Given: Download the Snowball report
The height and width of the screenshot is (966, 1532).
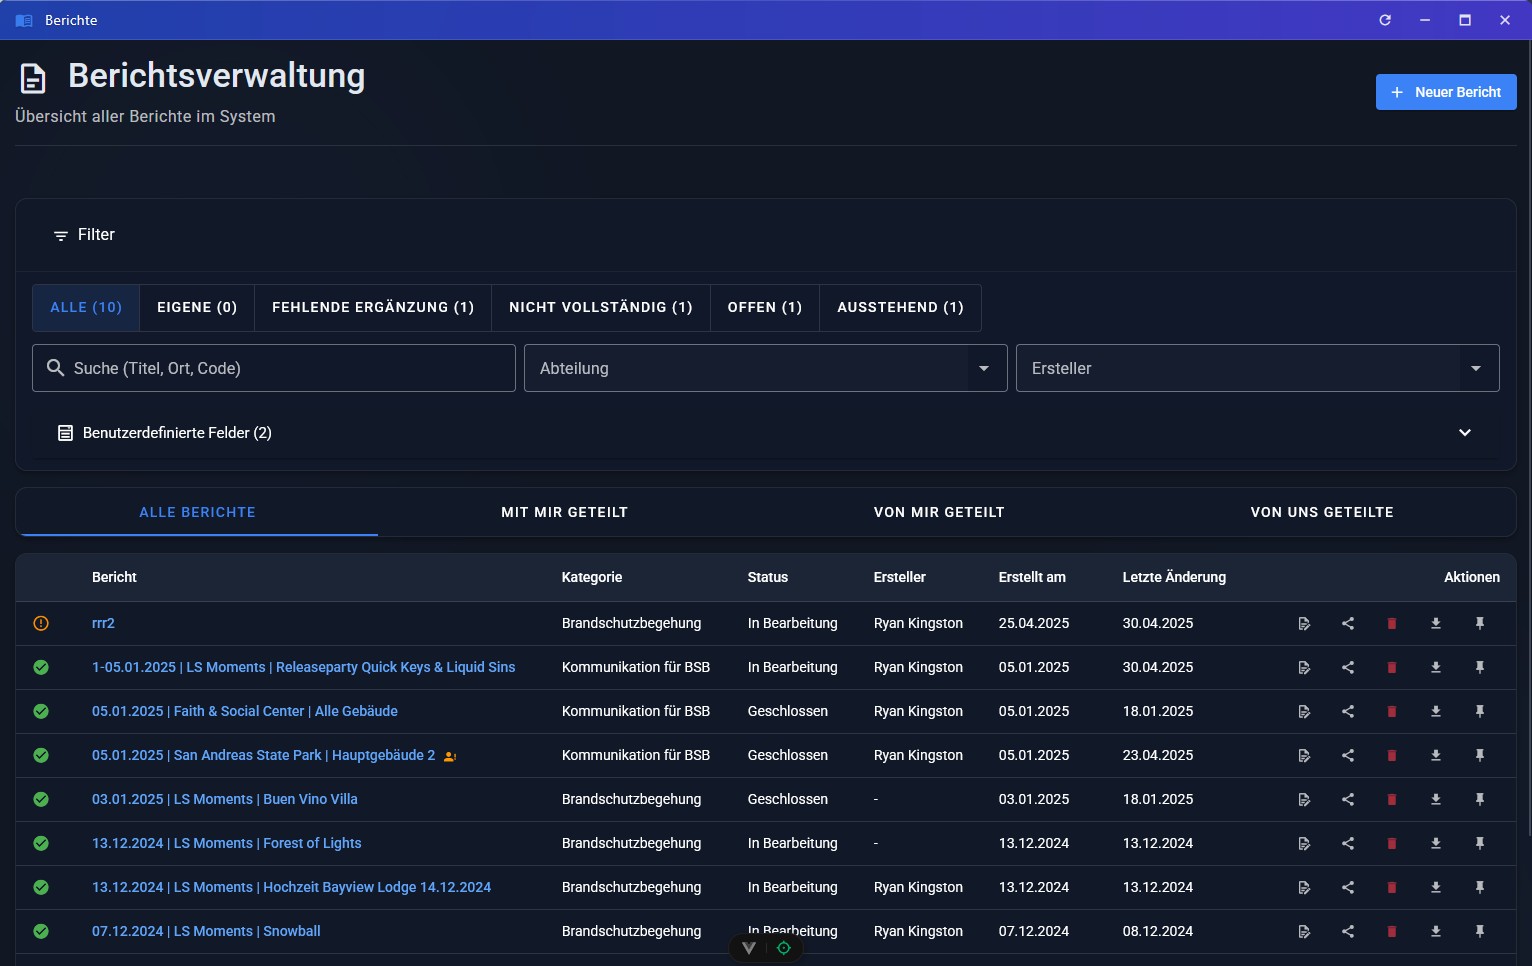Looking at the screenshot, I should (x=1436, y=931).
